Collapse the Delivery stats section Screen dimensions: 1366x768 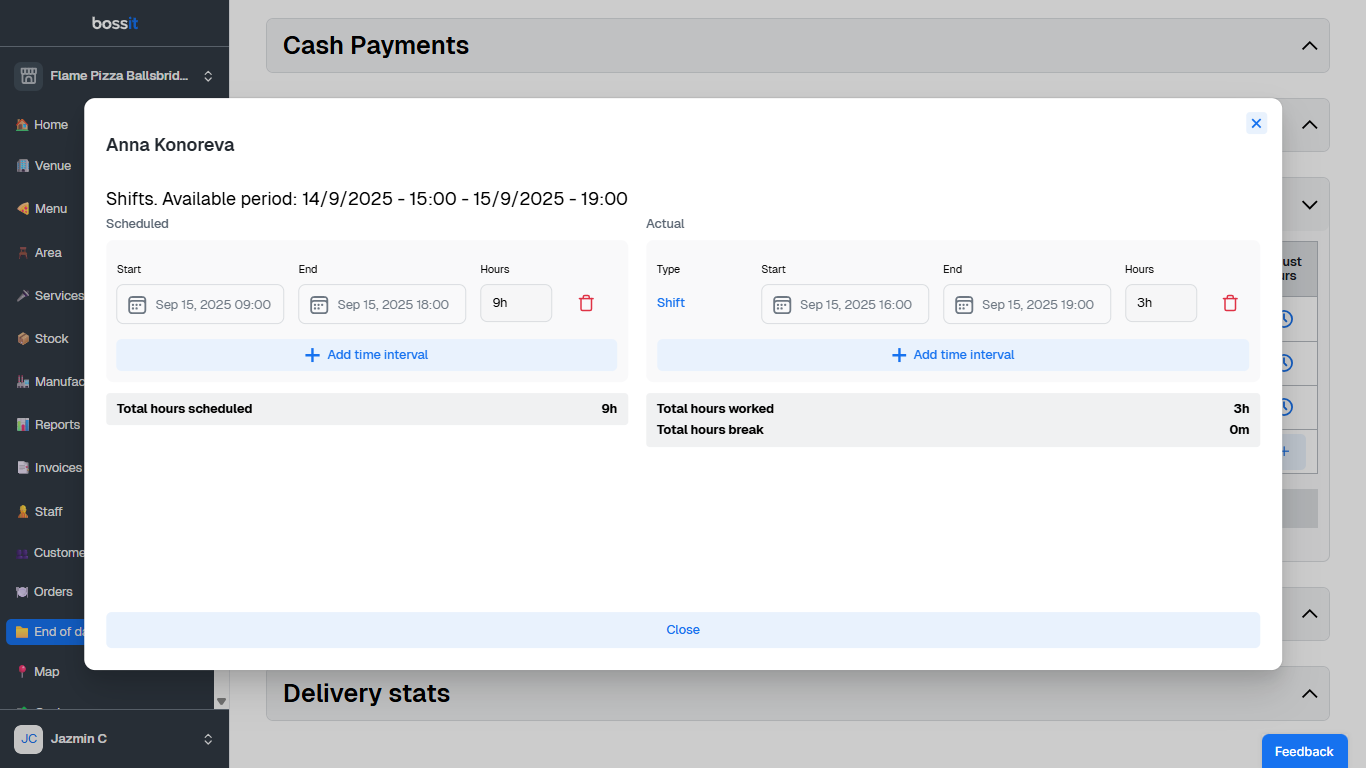[1308, 694]
